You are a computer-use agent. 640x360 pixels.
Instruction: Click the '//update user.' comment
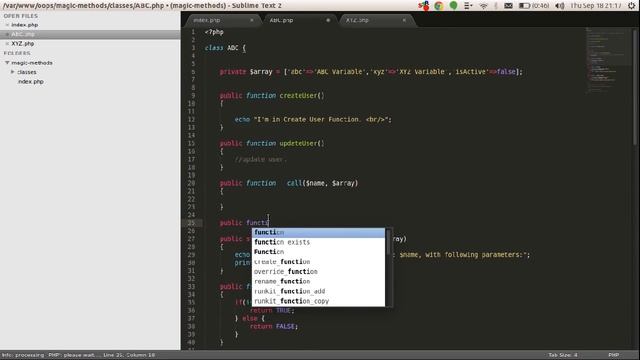click(x=260, y=160)
